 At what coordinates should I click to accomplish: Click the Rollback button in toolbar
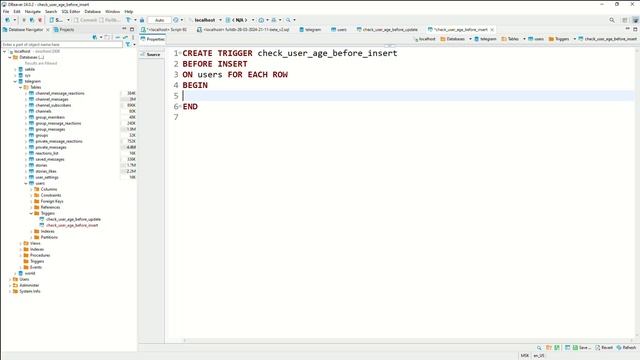[x=110, y=20]
